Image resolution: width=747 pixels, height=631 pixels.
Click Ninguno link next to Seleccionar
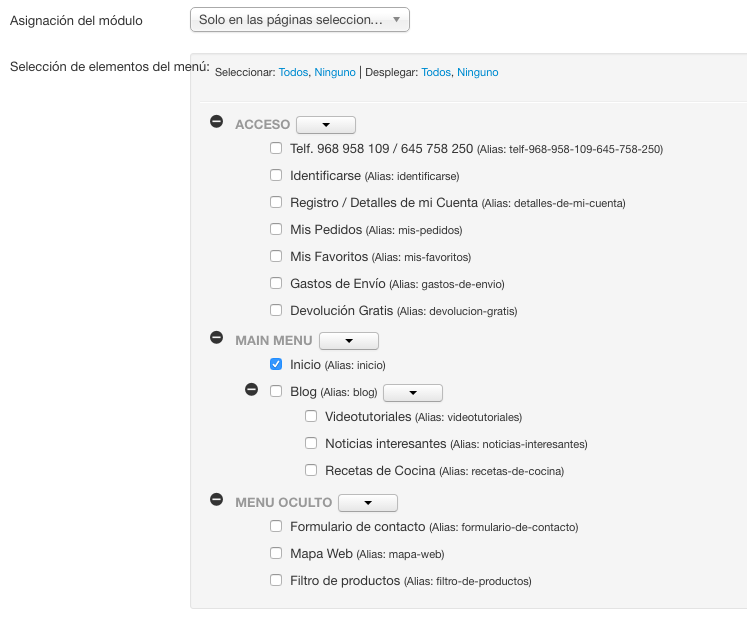(335, 72)
